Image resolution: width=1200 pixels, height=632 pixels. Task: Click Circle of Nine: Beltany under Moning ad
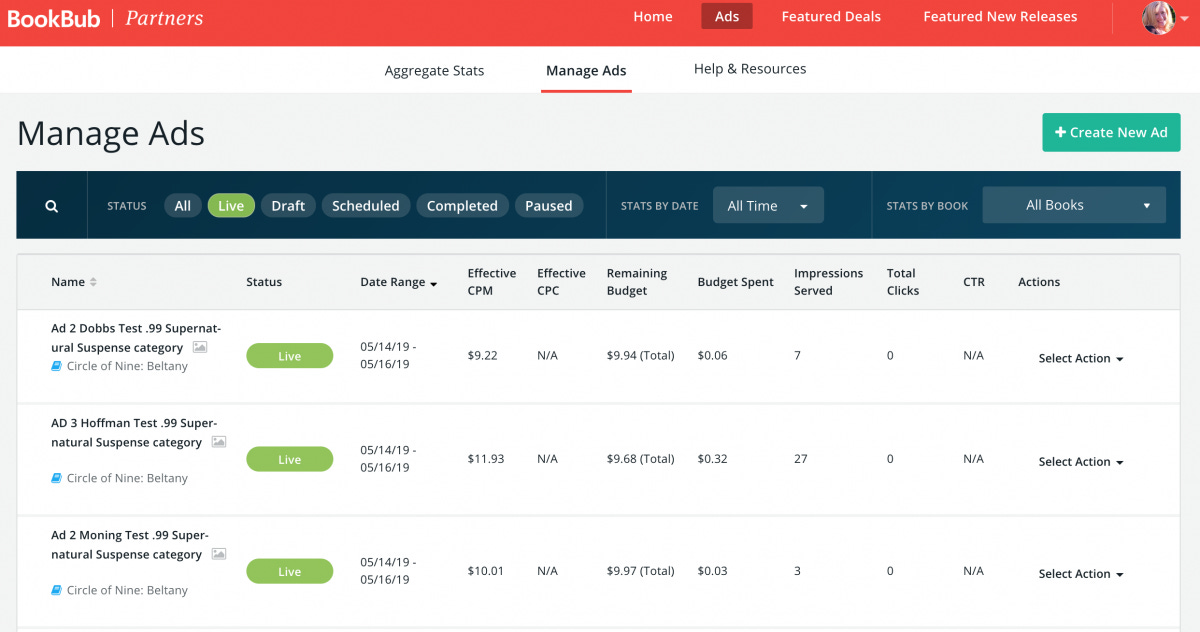[127, 591]
